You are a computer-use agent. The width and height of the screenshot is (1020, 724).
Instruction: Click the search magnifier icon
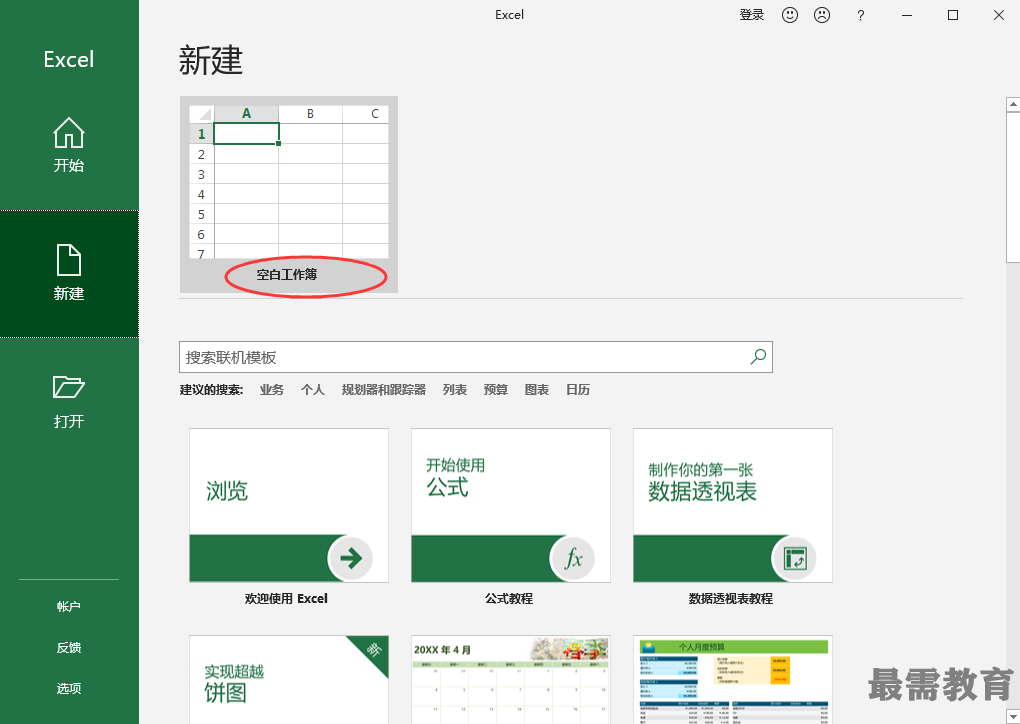758,356
